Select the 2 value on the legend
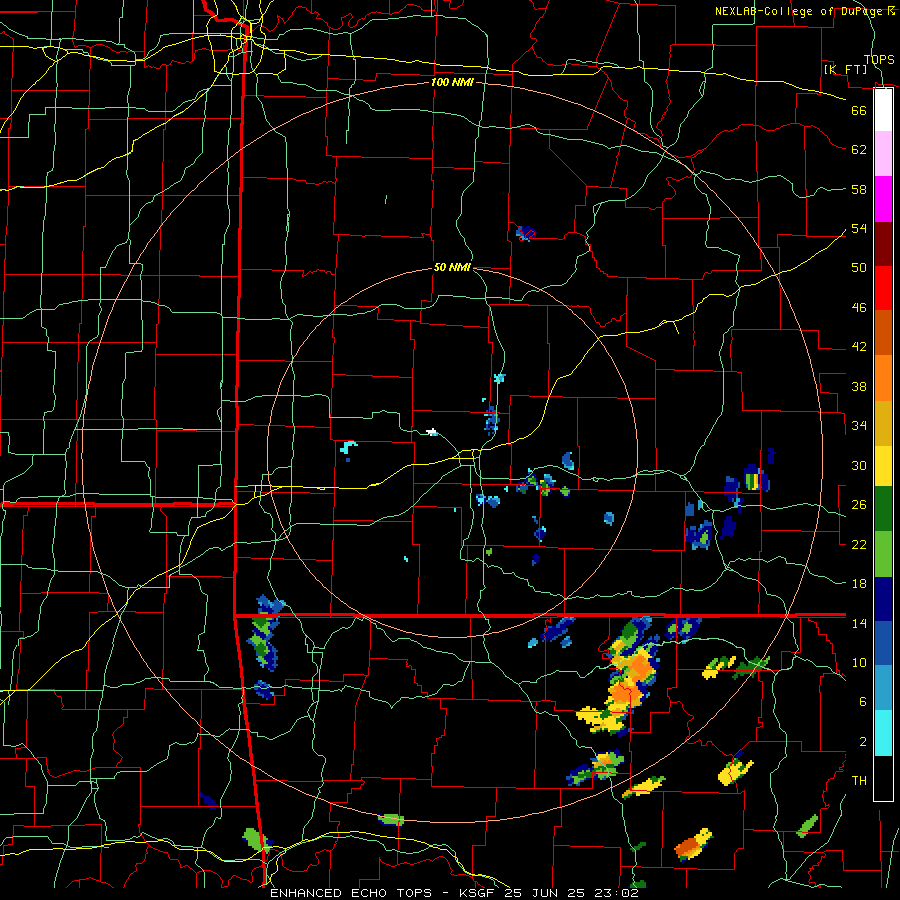This screenshot has height=900, width=900. [x=862, y=742]
